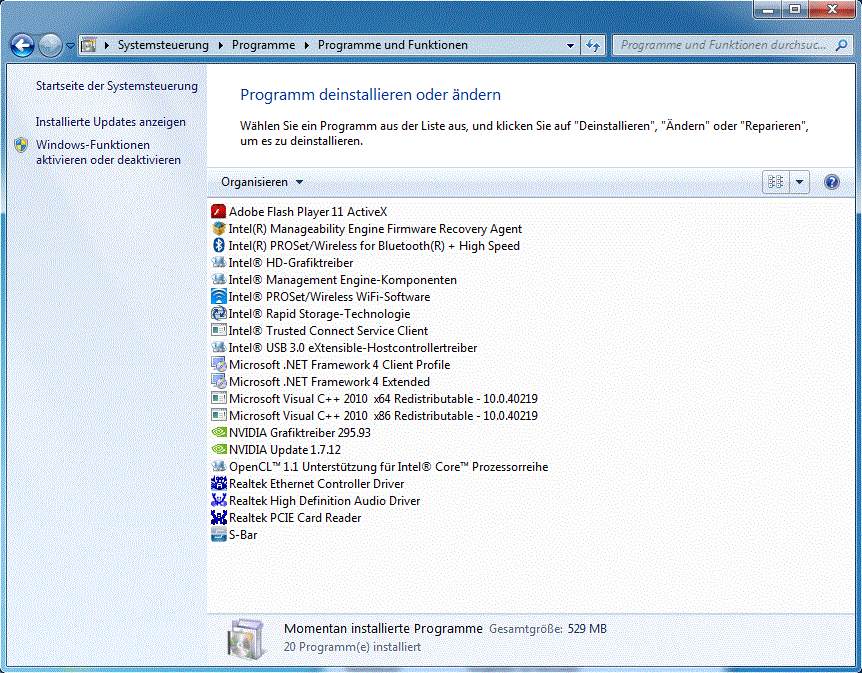
Task: Navigate to Systemsteuerung in the breadcrumb
Action: tap(163, 45)
